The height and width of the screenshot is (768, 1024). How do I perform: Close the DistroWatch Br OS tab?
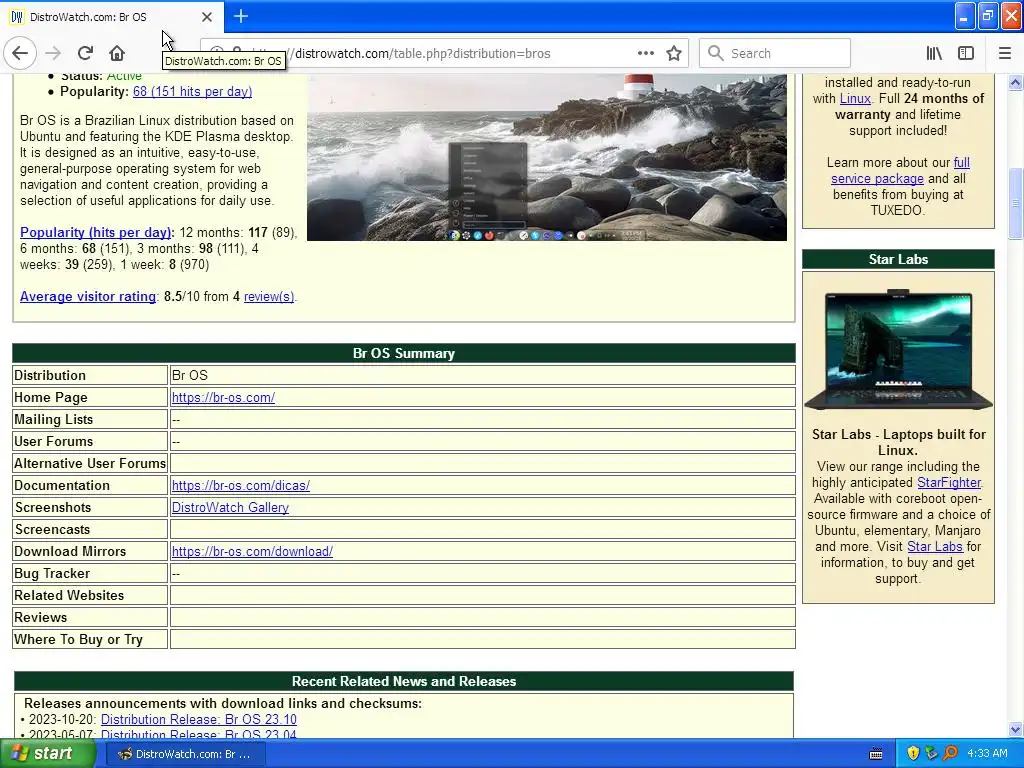tap(207, 17)
